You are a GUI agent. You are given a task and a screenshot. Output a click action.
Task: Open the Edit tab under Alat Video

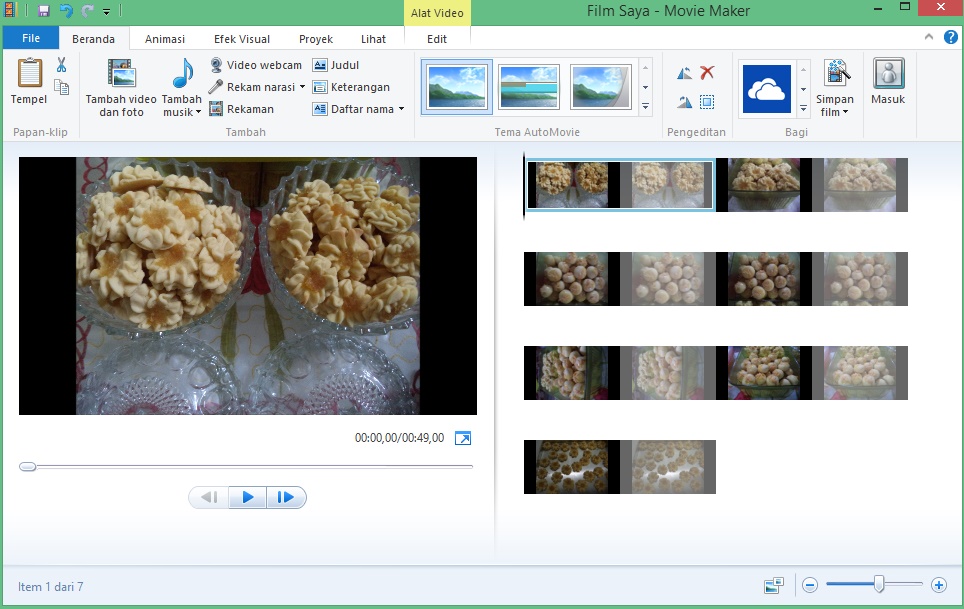coord(437,39)
